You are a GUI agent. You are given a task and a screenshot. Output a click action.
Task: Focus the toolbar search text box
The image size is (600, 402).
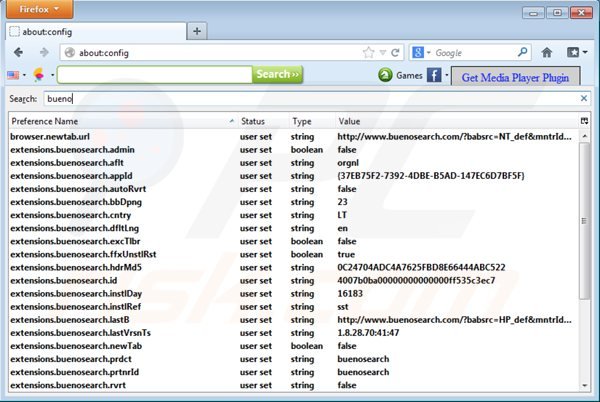coord(155,75)
